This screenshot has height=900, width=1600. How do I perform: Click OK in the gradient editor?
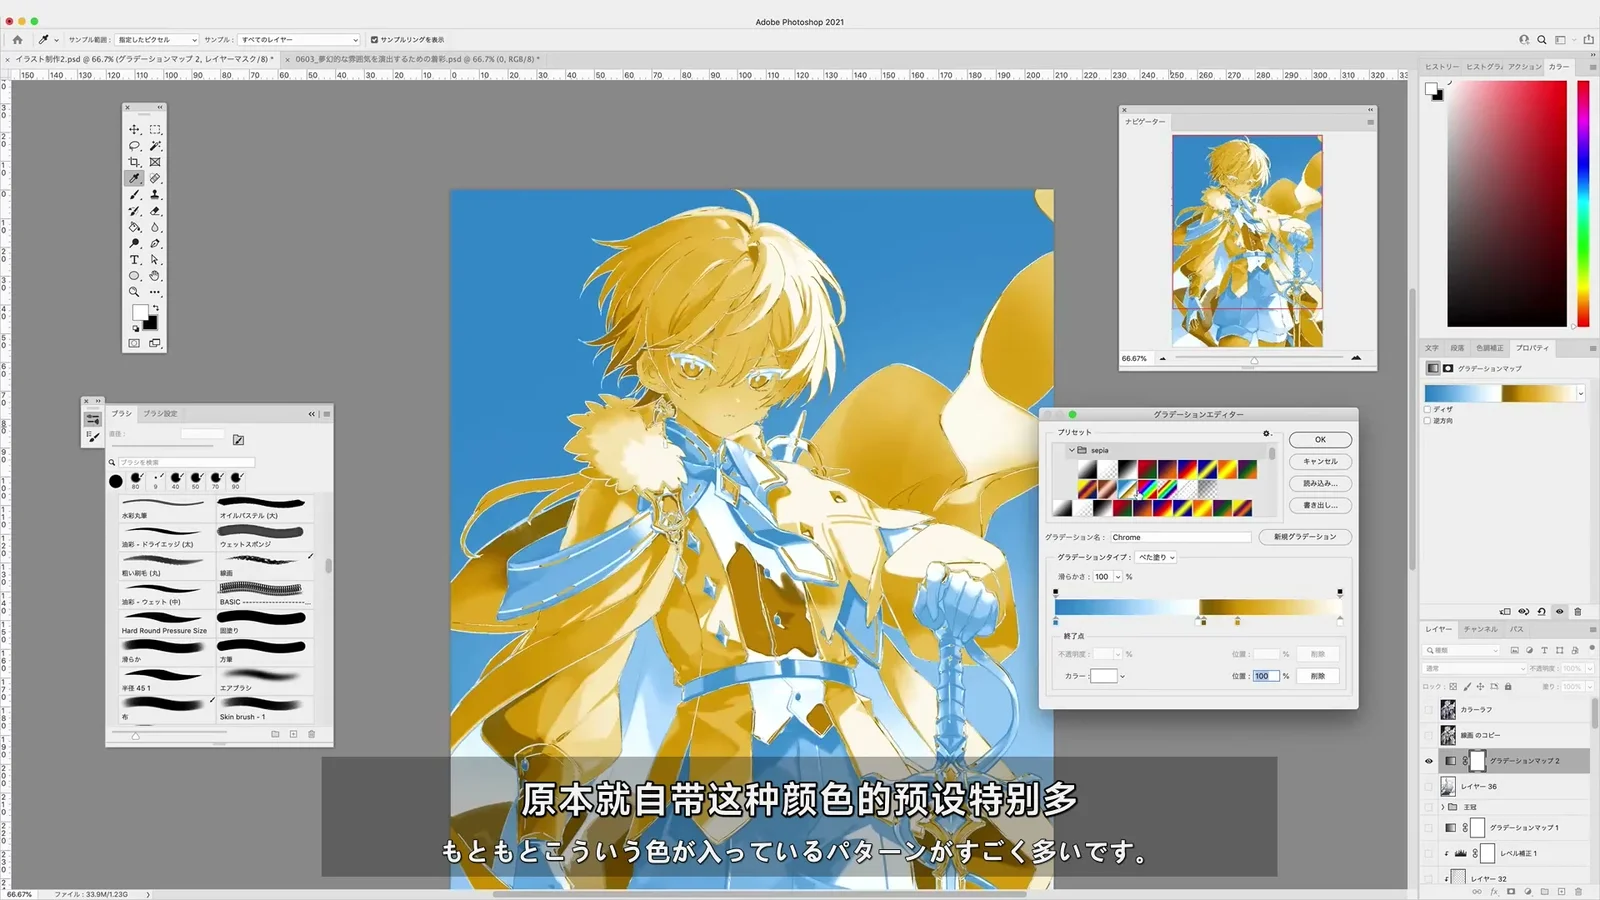click(1320, 440)
